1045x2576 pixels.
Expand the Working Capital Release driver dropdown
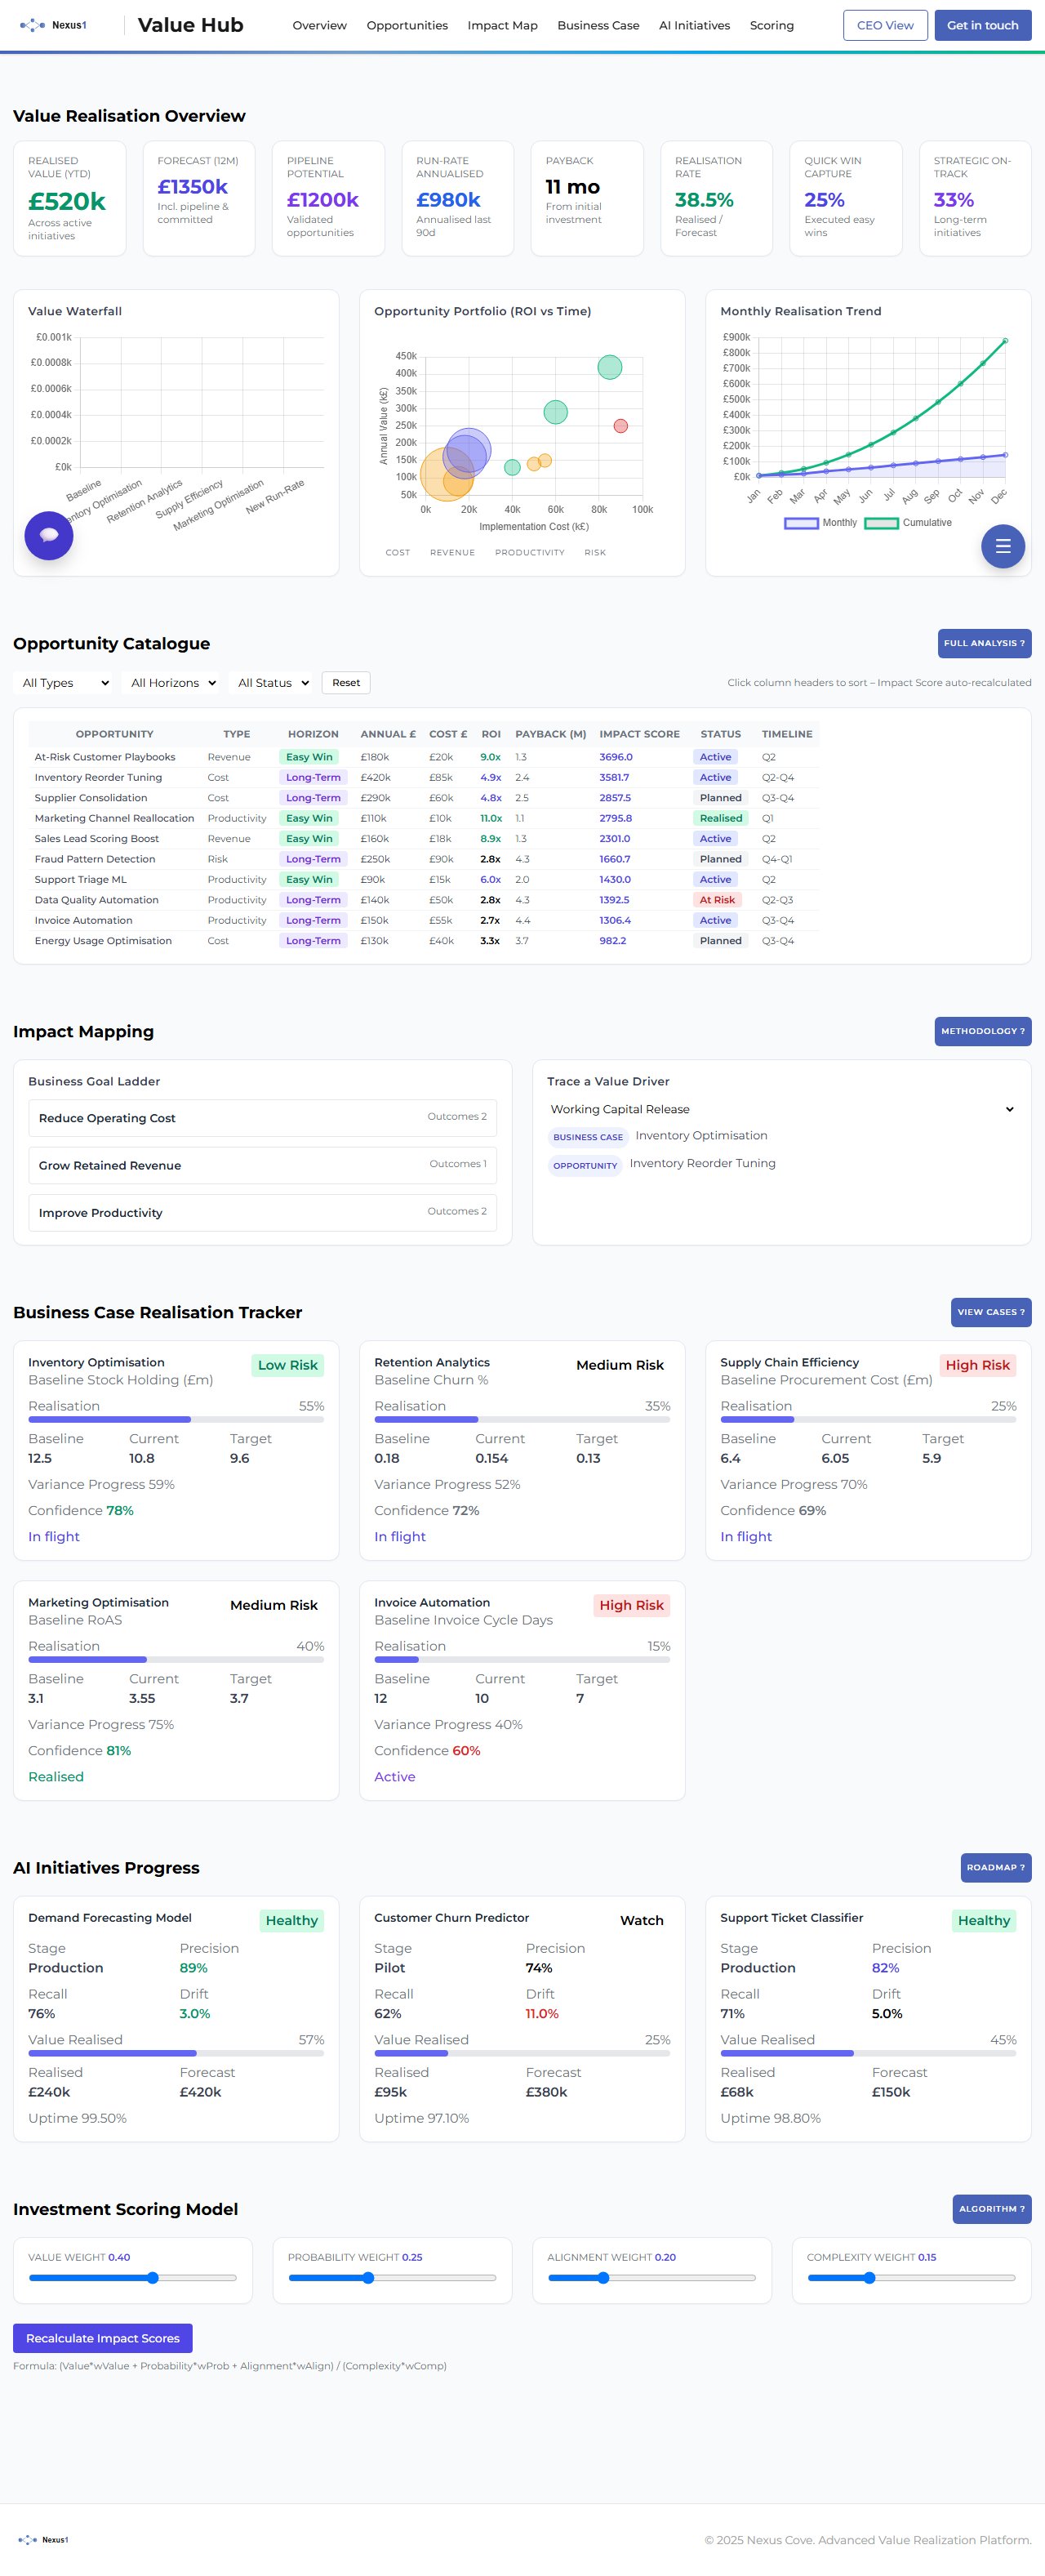pos(781,1109)
